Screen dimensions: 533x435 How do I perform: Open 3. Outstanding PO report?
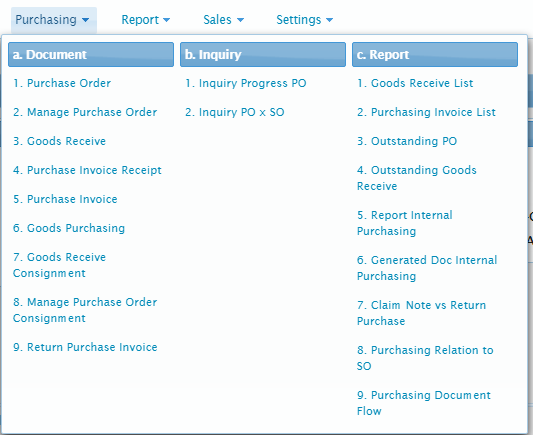[x=407, y=141]
